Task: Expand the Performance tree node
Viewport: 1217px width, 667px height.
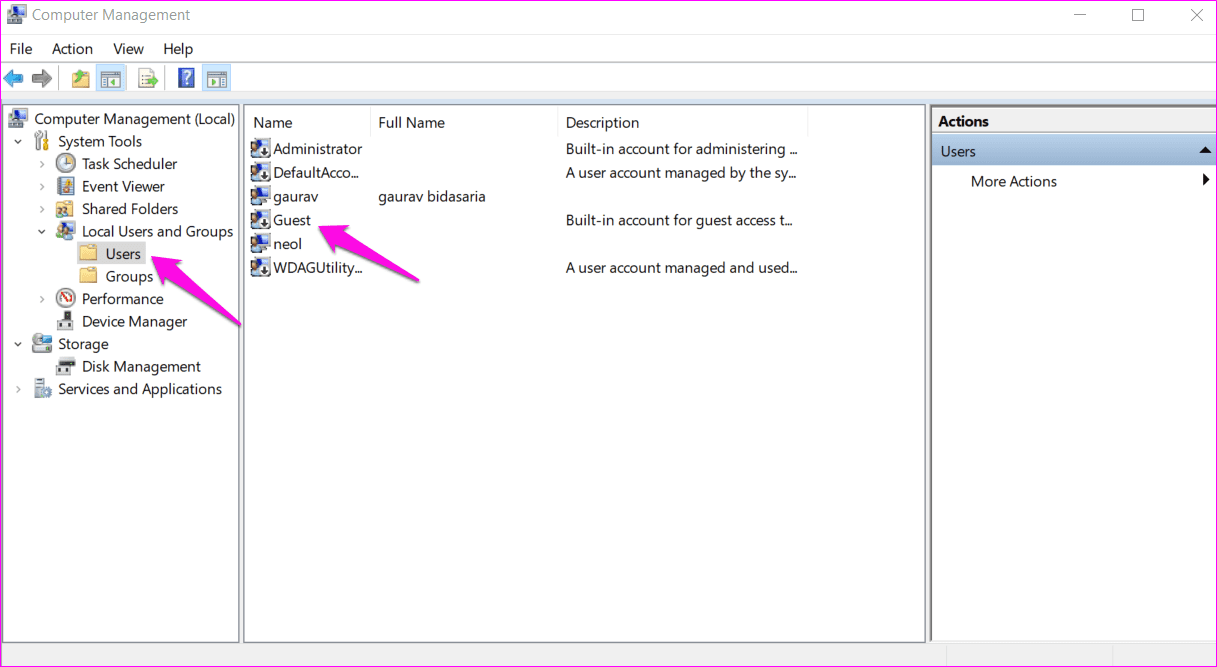Action: [42, 298]
